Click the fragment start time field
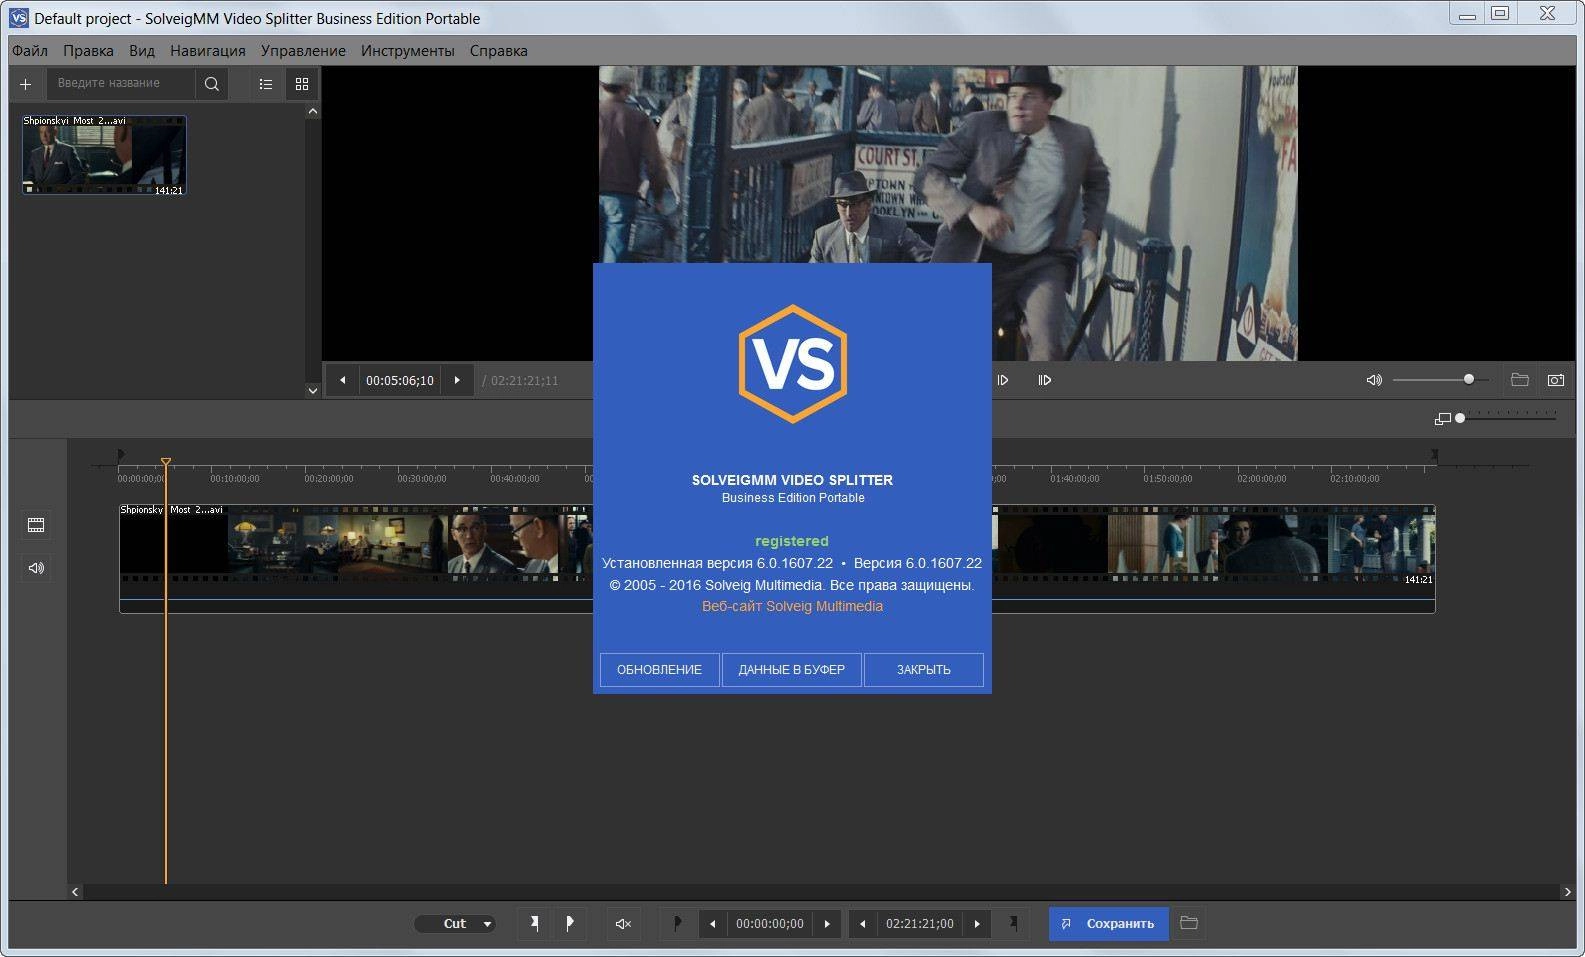Screen dimensions: 1585x957 pos(770,924)
